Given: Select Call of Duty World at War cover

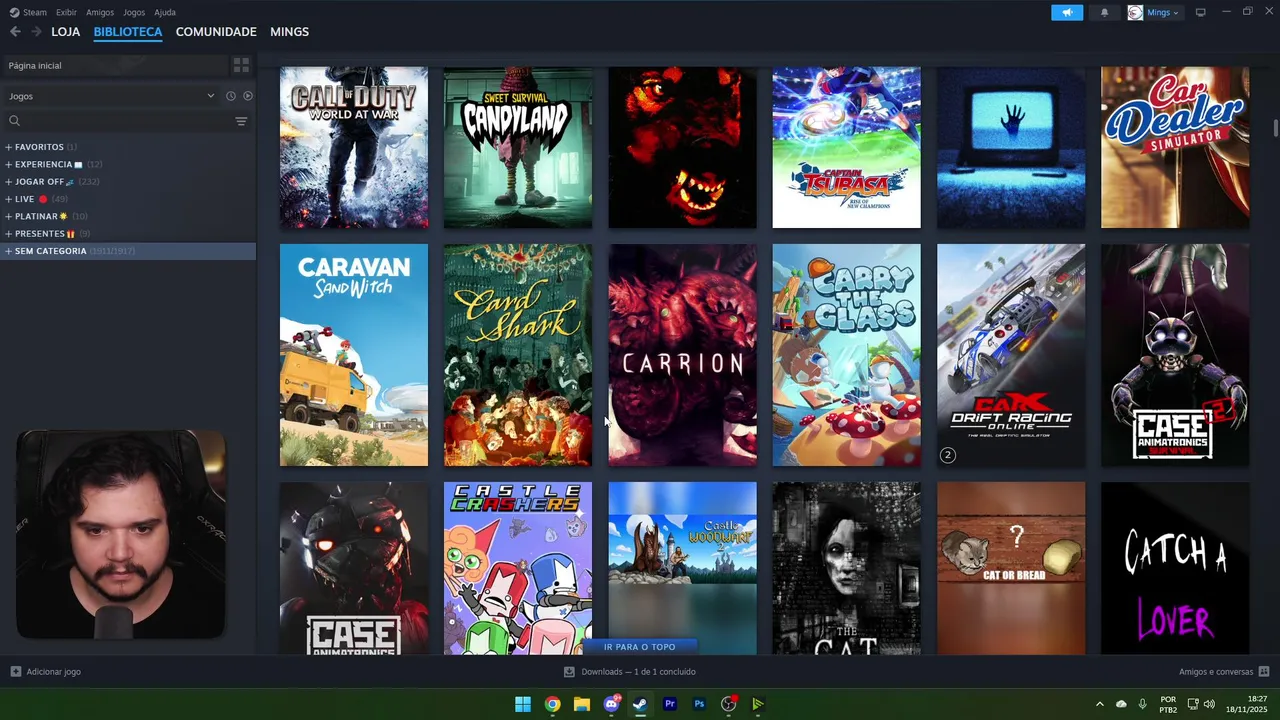Looking at the screenshot, I should point(354,147).
